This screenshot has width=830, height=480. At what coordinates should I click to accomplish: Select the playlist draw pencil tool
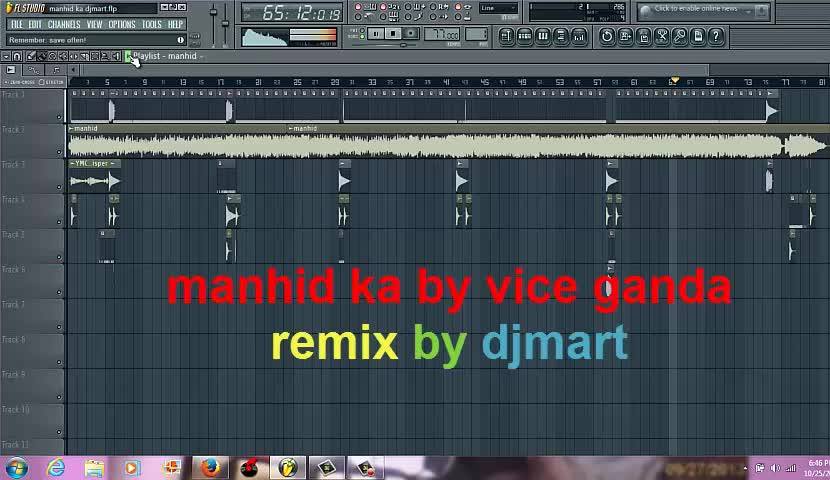31,56
